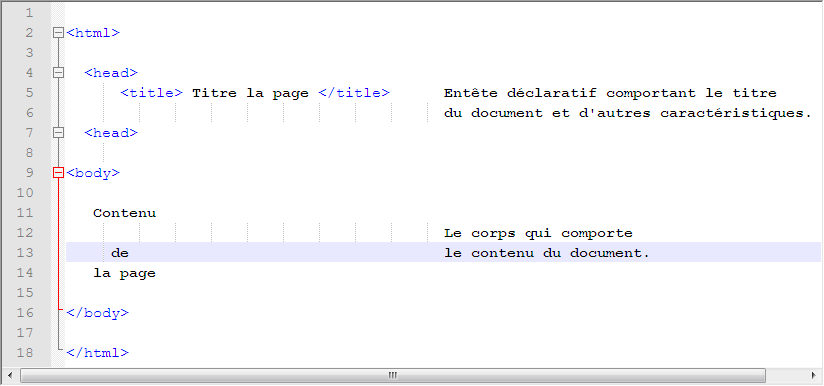Click line number 3 in the margin
The width and height of the screenshot is (824, 386).
point(28,53)
